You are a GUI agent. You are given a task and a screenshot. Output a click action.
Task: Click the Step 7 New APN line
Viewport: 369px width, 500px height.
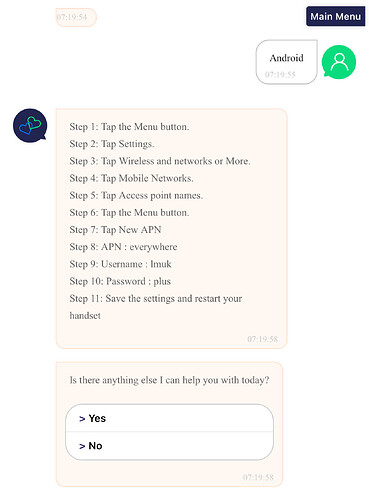tap(115, 230)
